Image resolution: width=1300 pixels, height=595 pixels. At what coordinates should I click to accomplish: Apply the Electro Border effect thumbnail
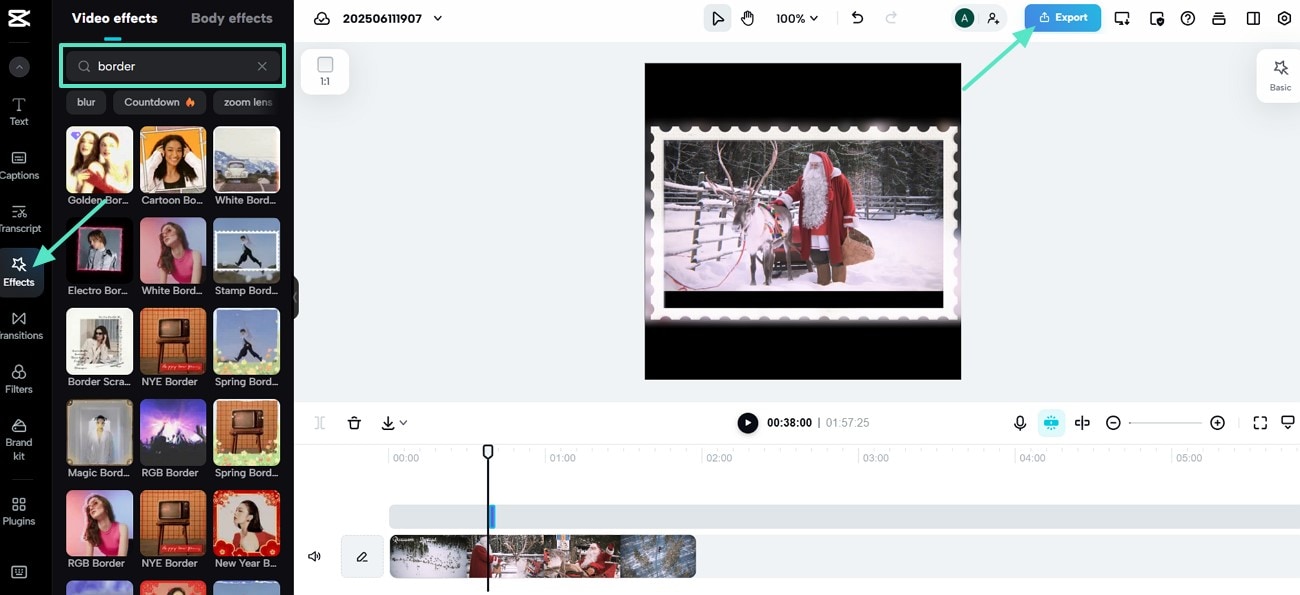click(x=99, y=251)
